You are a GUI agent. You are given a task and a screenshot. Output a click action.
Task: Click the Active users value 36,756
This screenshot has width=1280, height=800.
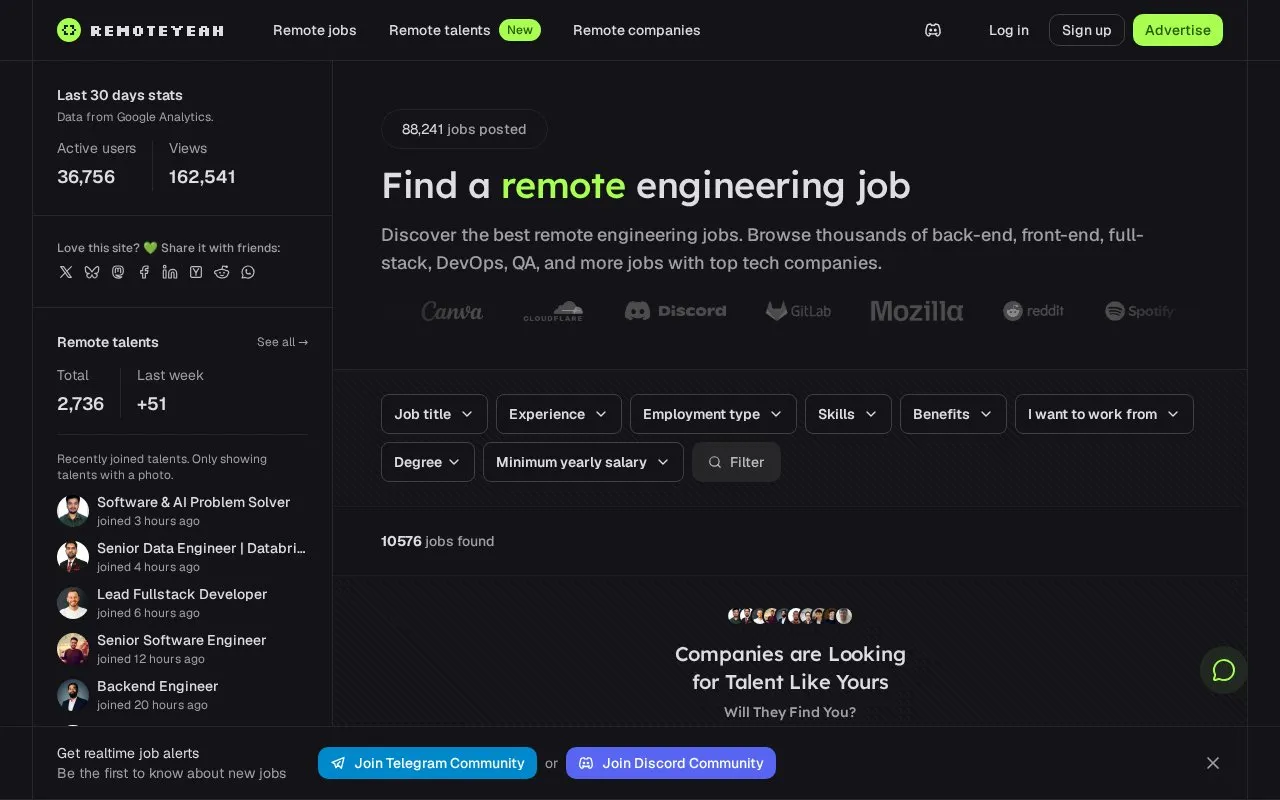point(86,177)
